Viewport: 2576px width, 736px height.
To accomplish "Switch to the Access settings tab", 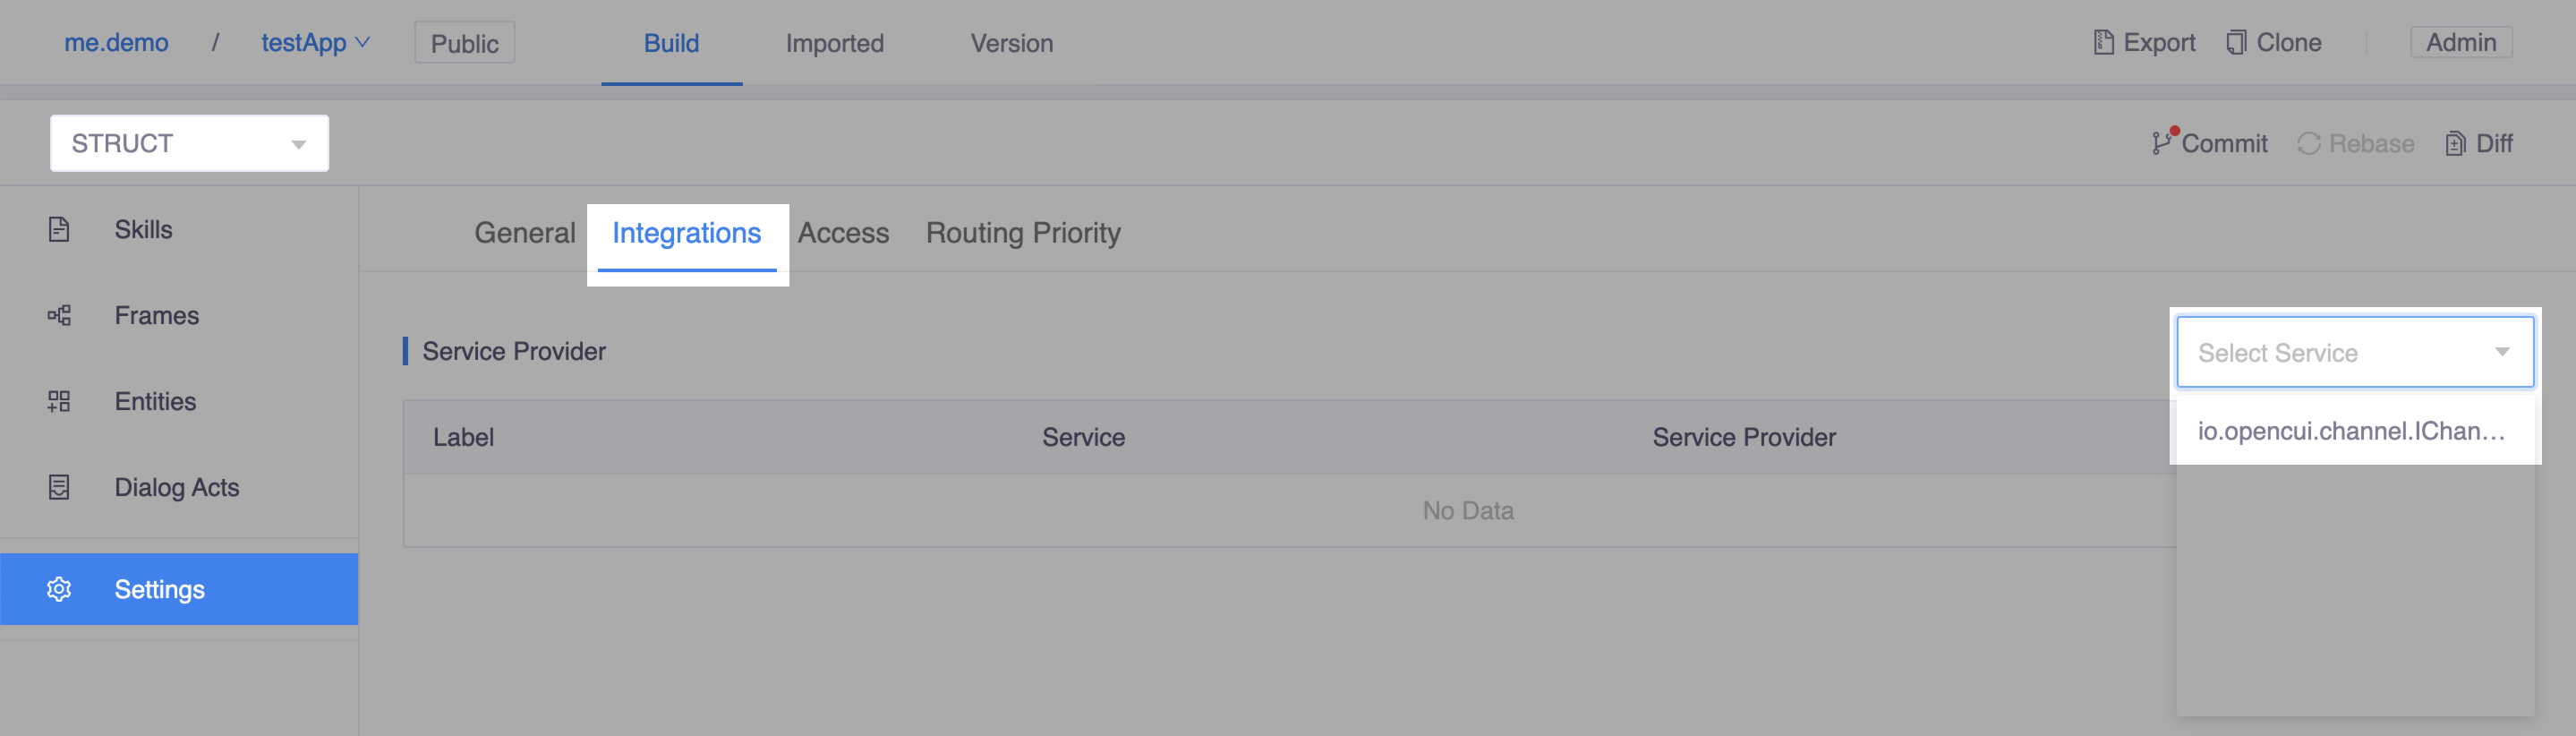I will [843, 233].
